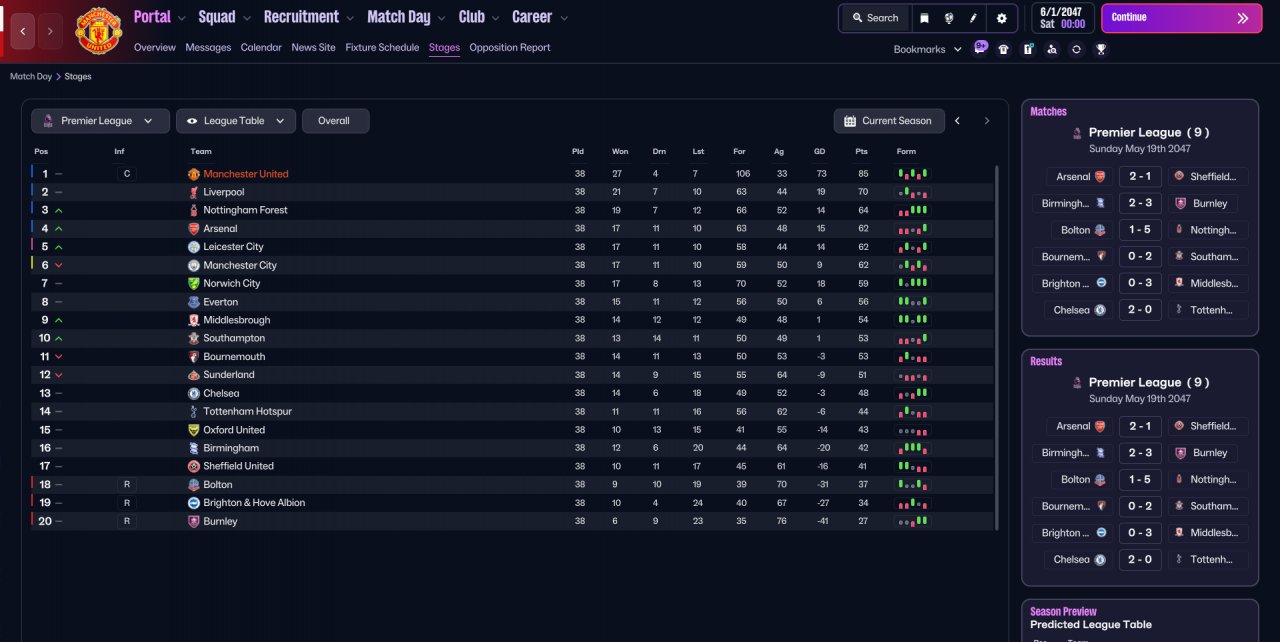Open the Fixture Schedule tab
The height and width of the screenshot is (642, 1280).
pos(382,47)
